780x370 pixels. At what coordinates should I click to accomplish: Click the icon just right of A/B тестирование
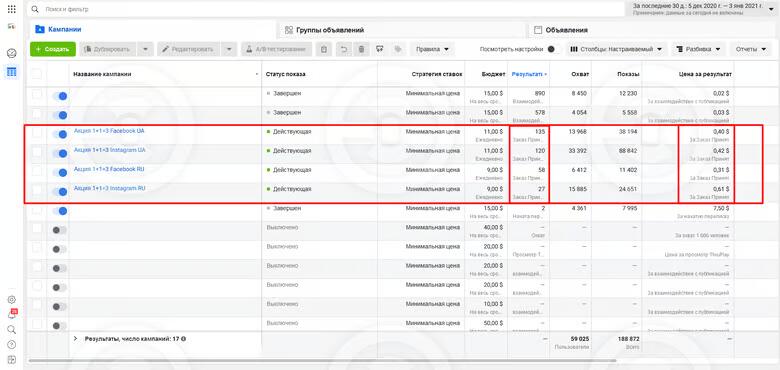tap(324, 49)
